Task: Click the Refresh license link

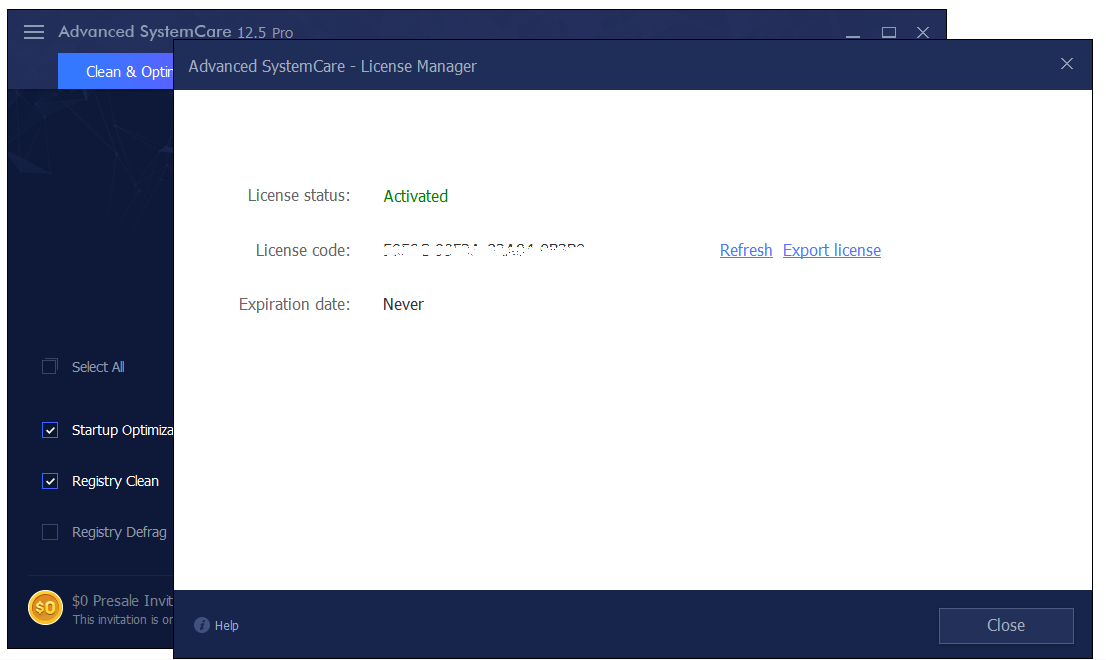Action: click(746, 250)
